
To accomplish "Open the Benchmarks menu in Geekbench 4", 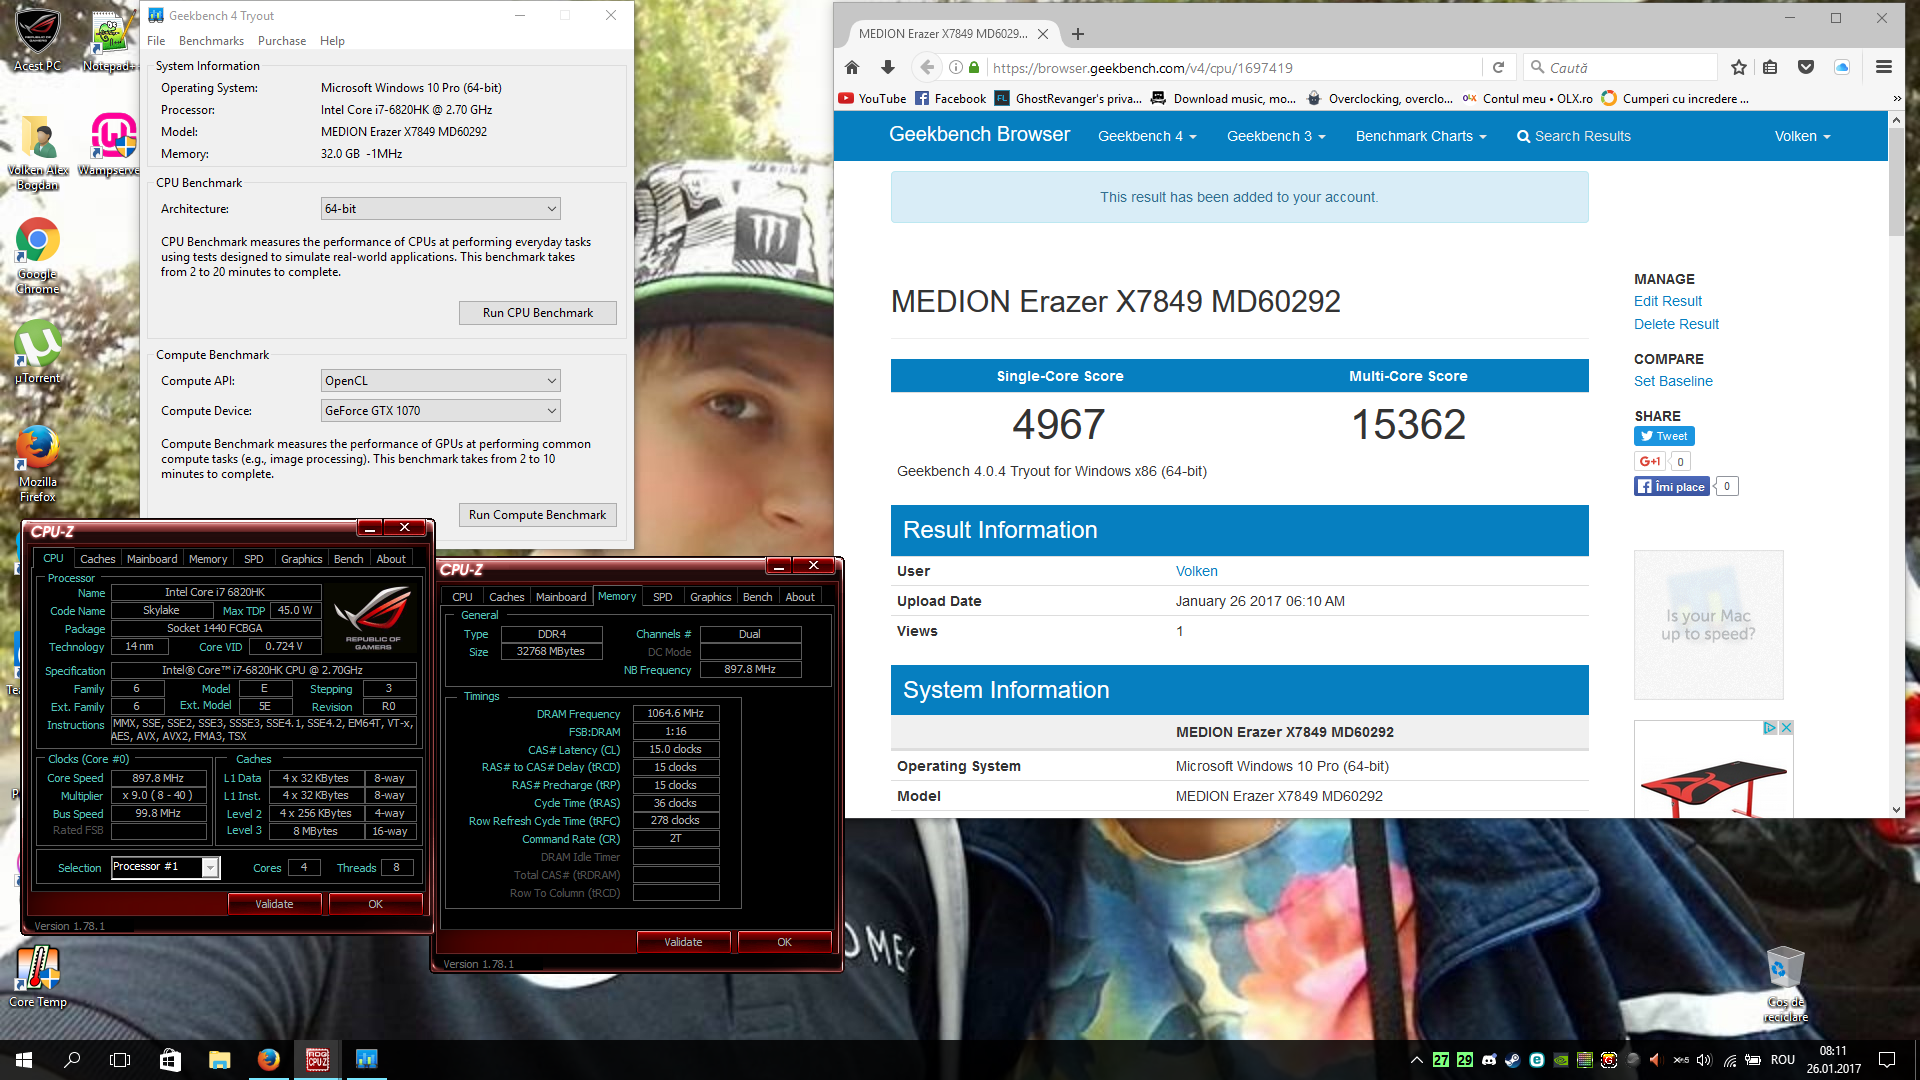I will pyautogui.click(x=211, y=41).
